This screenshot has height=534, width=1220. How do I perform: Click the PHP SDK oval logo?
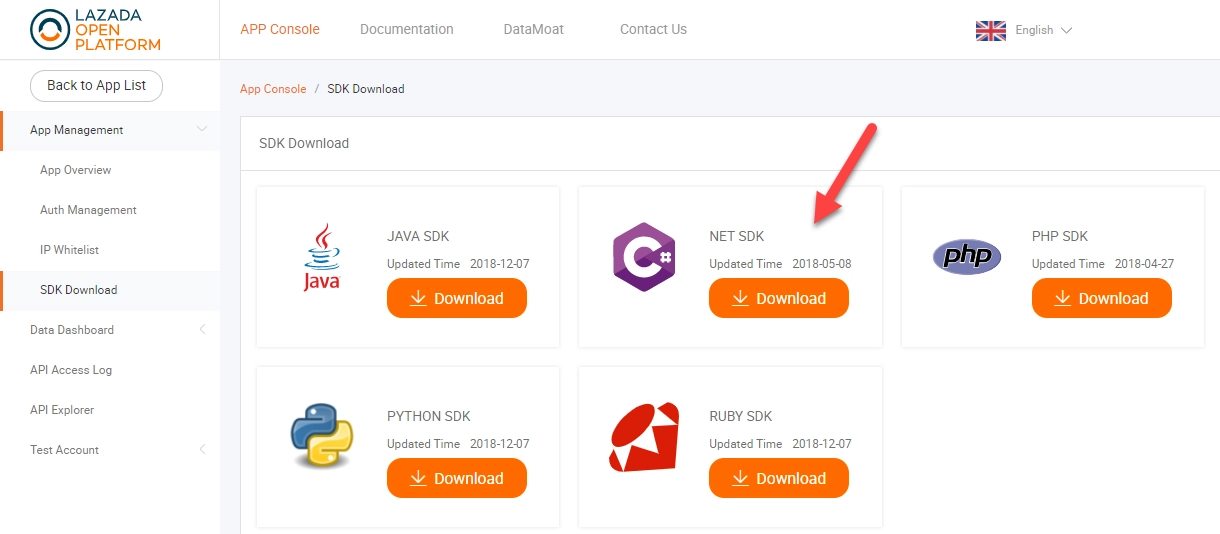click(967, 257)
